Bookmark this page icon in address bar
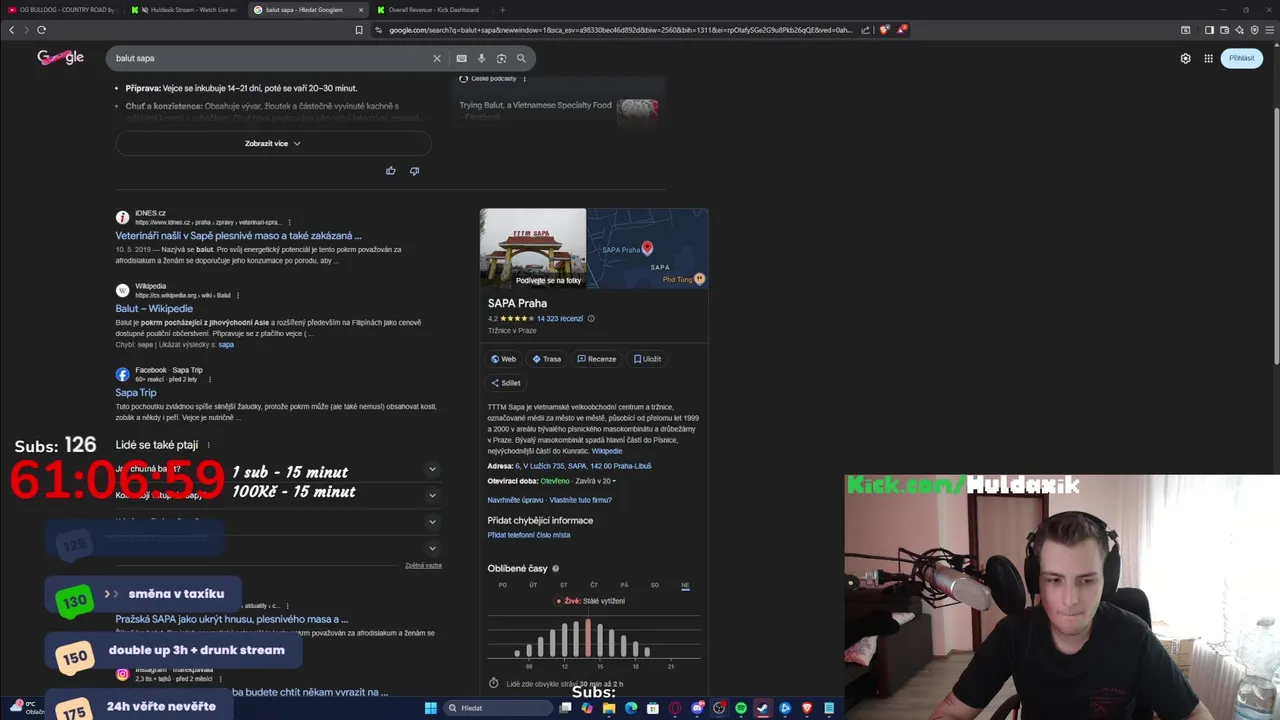The image size is (1280, 720). click(x=359, y=30)
